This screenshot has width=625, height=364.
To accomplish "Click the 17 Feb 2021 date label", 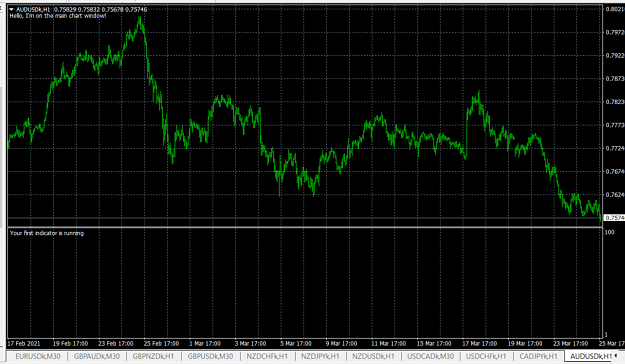I will point(24,343).
